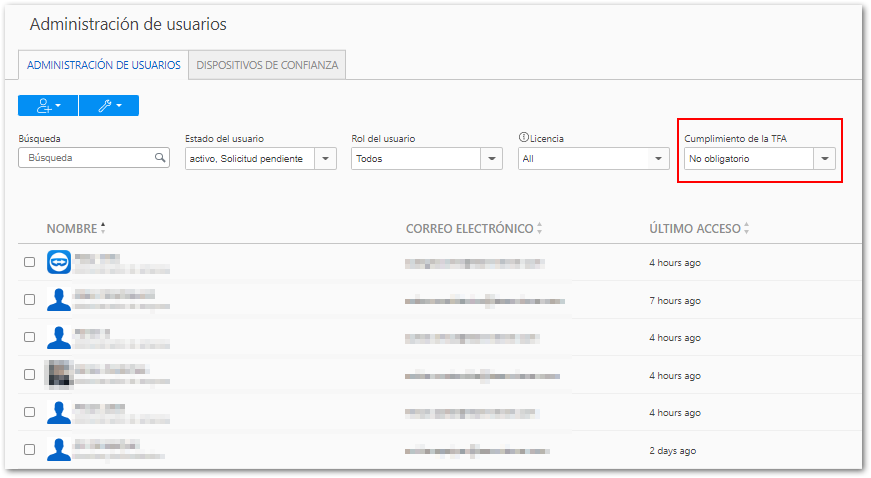Click the sort arrows next to NOMBRE
The height and width of the screenshot is (478, 871).
pyautogui.click(x=103, y=229)
